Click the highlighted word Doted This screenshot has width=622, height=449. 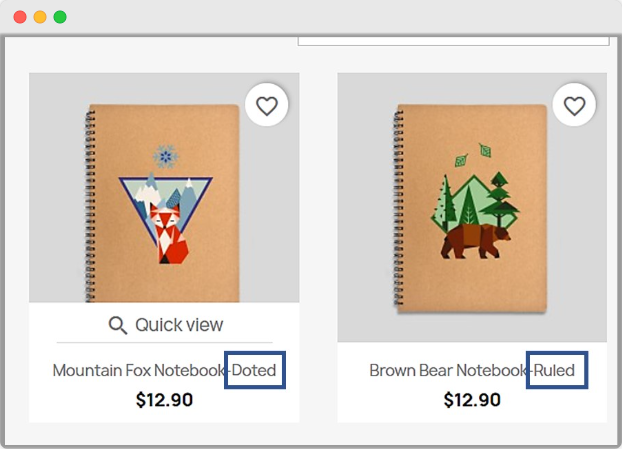click(x=254, y=370)
